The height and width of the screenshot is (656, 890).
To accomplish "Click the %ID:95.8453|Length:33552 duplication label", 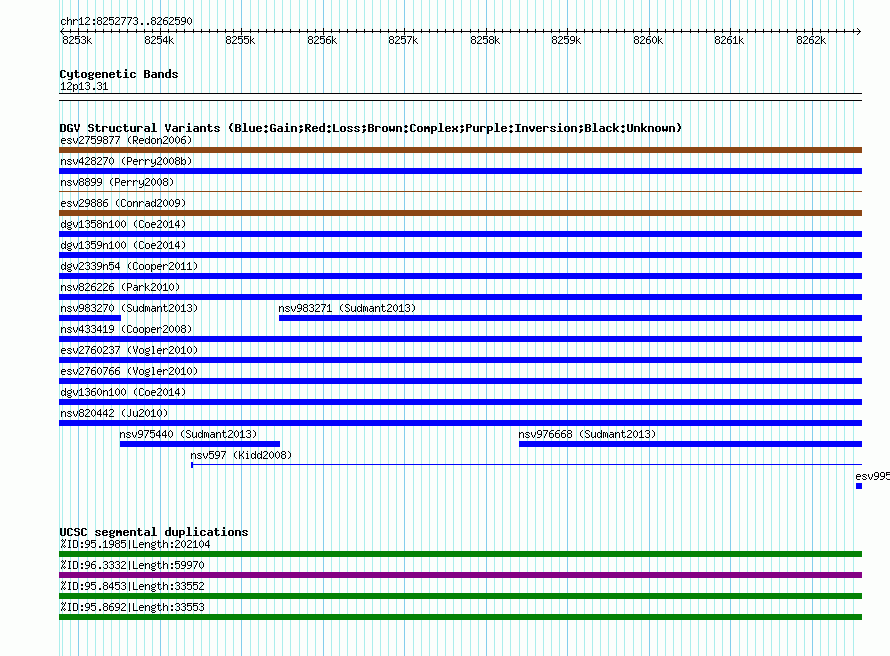I will (132, 586).
